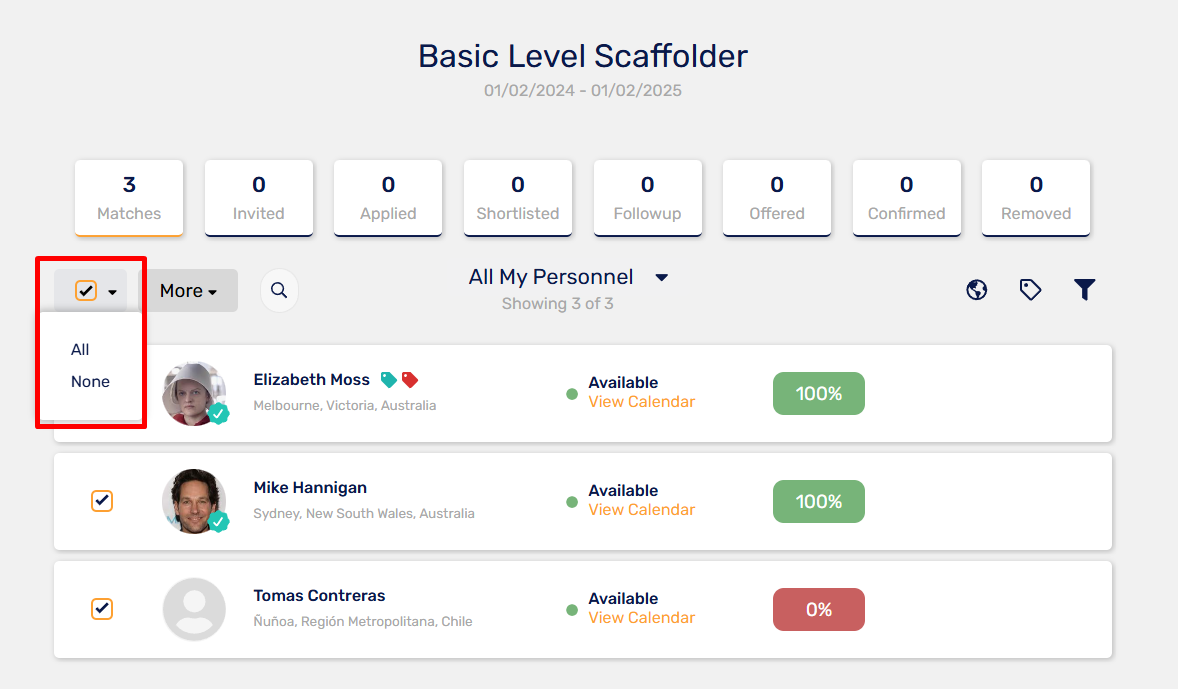Open the search magnifier icon

279,290
